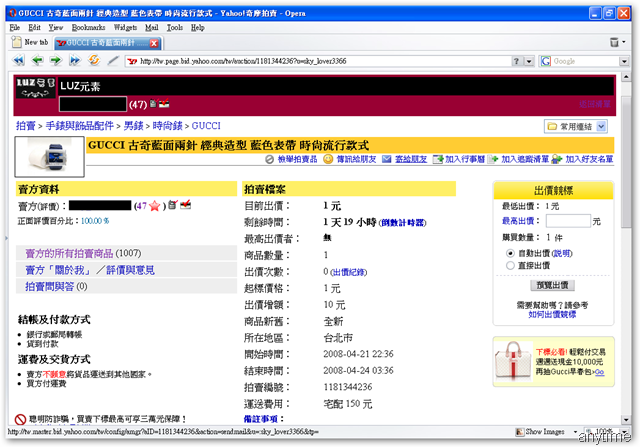This screenshot has height=447, width=640.
Task: Click the envelope send-to-friend icon
Action: click(x=386, y=159)
